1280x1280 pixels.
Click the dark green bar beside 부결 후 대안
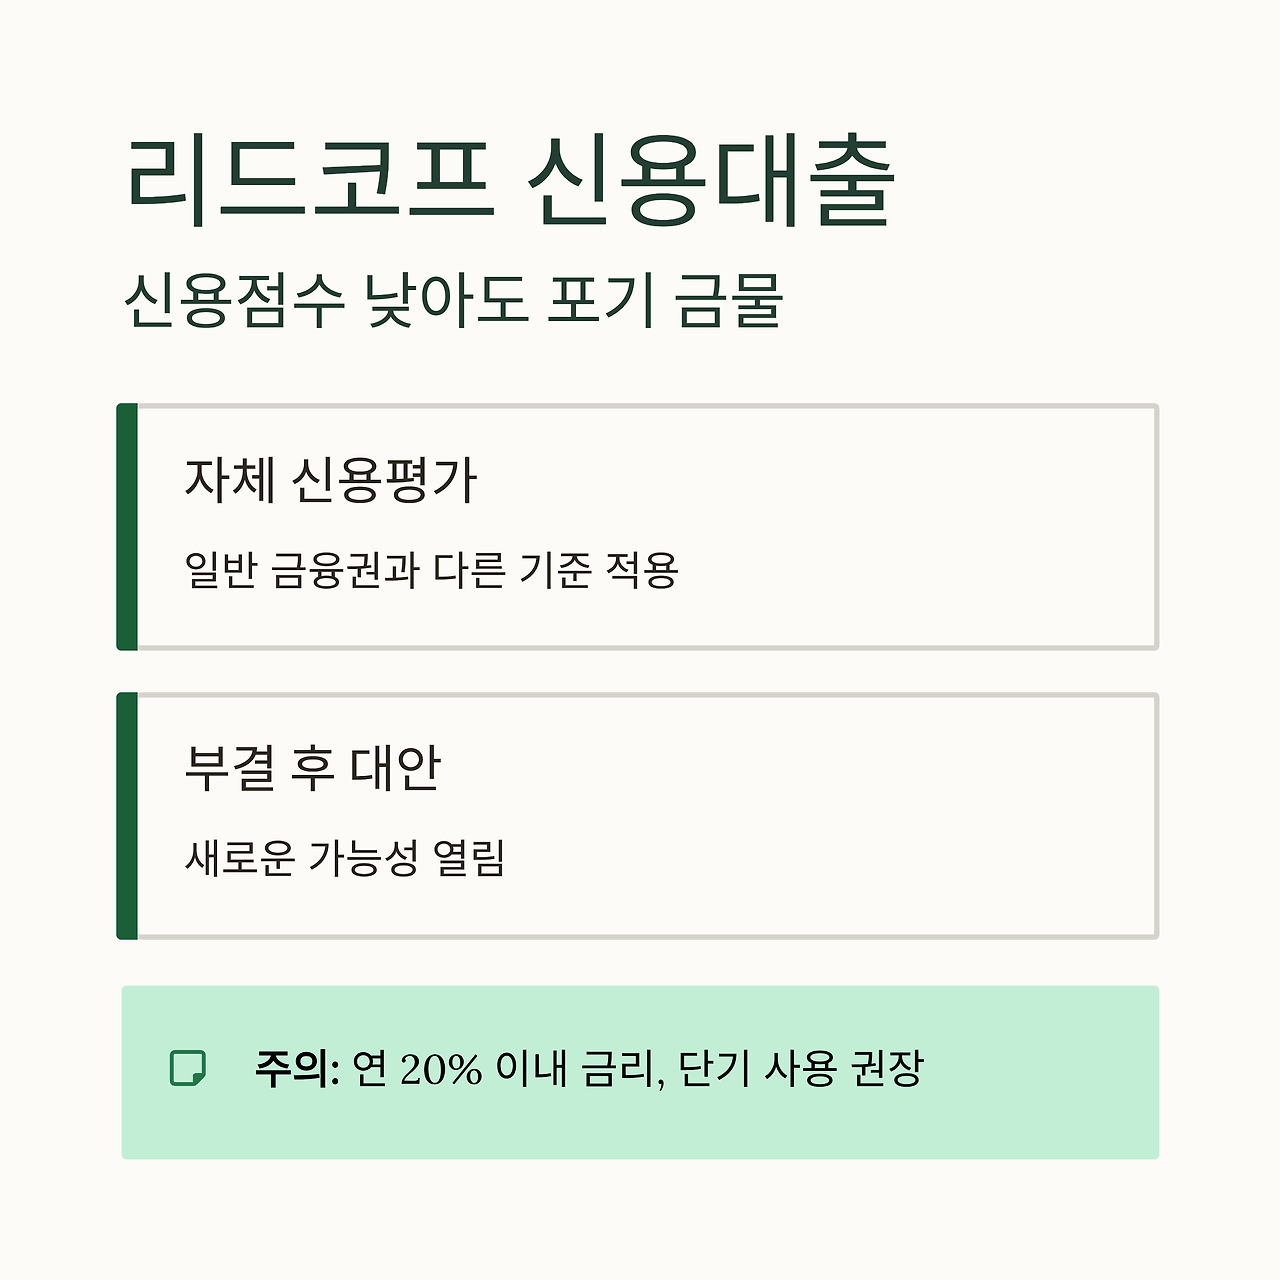[x=127, y=816]
